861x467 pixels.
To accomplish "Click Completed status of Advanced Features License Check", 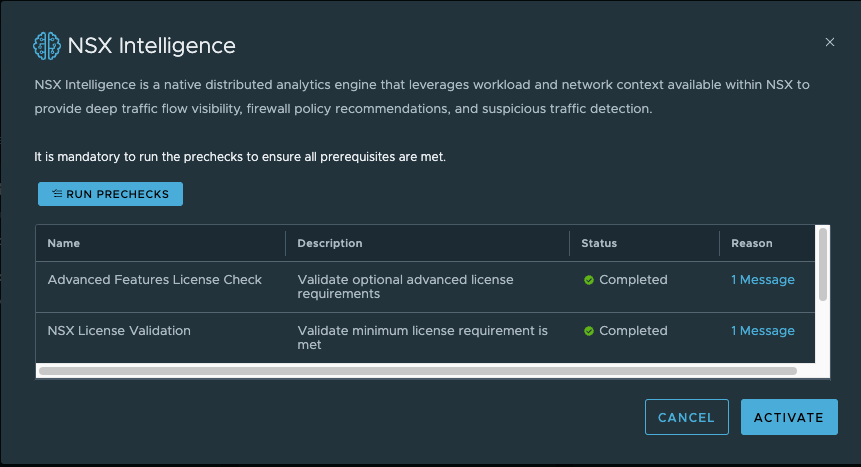I will [633, 280].
